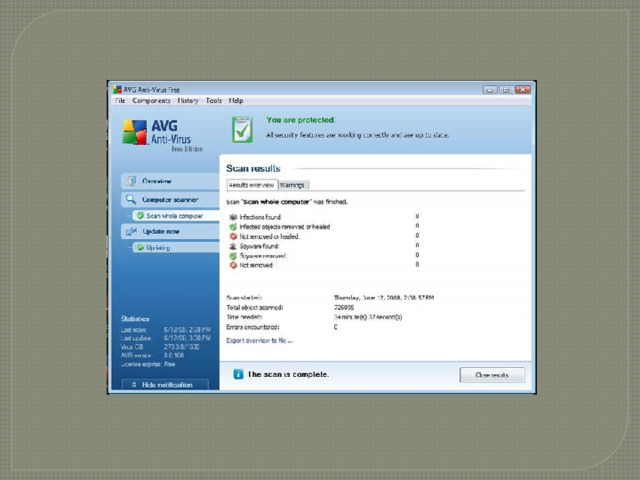Viewport: 640px width, 480px height.
Task: Click the 726095 objects scanned value
Action: point(344,307)
